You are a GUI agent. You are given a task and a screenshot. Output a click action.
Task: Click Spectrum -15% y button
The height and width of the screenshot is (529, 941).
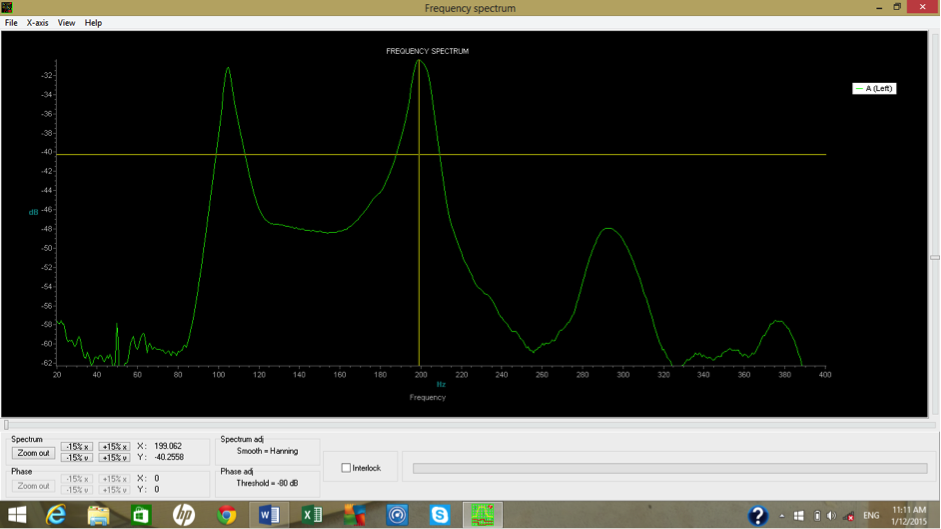(x=77, y=458)
